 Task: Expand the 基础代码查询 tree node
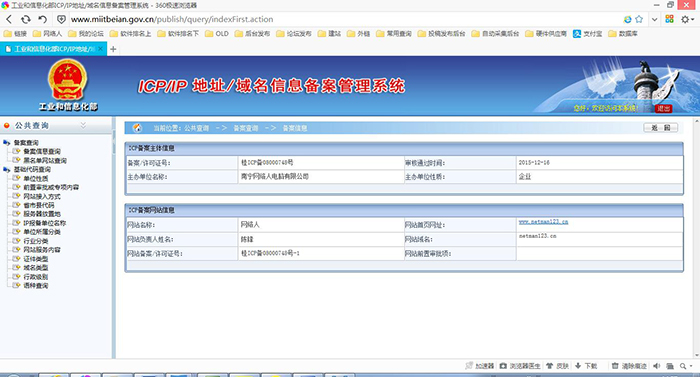[6, 169]
